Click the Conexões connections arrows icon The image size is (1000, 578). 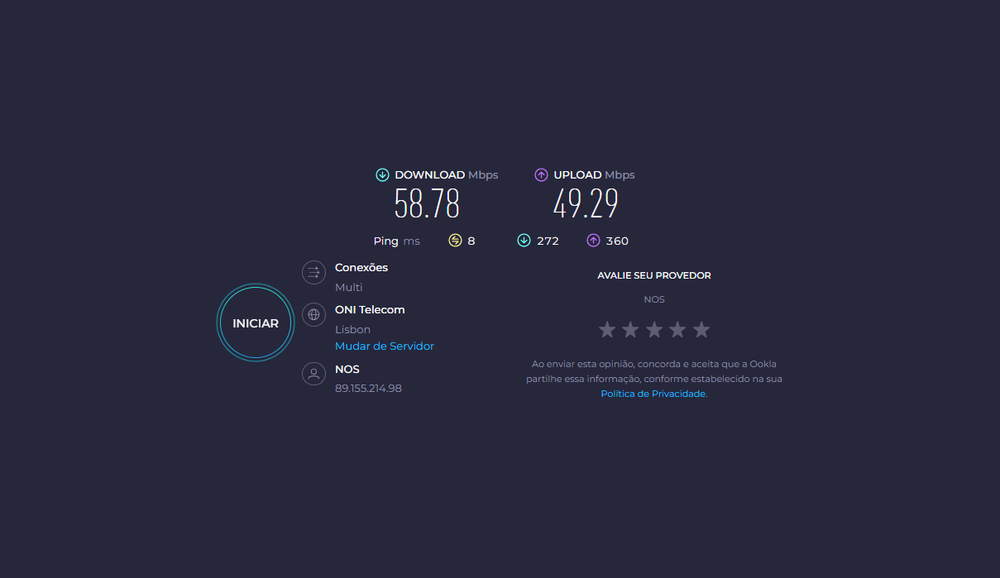[x=314, y=272]
